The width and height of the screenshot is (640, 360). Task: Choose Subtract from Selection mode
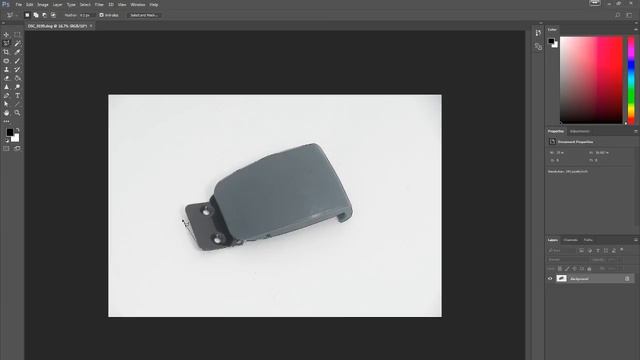(x=44, y=15)
